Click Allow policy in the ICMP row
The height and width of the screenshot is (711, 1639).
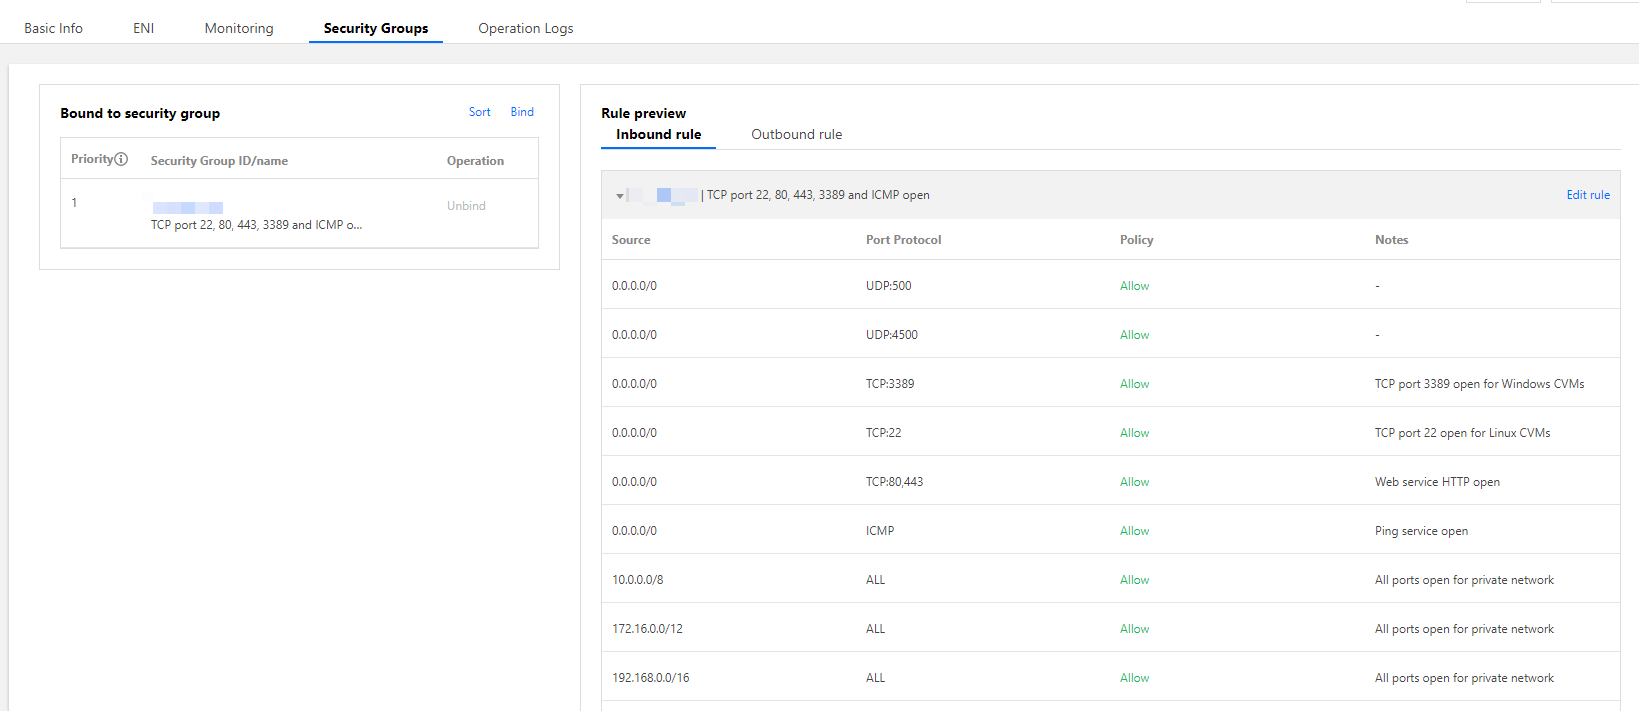pyautogui.click(x=1135, y=531)
